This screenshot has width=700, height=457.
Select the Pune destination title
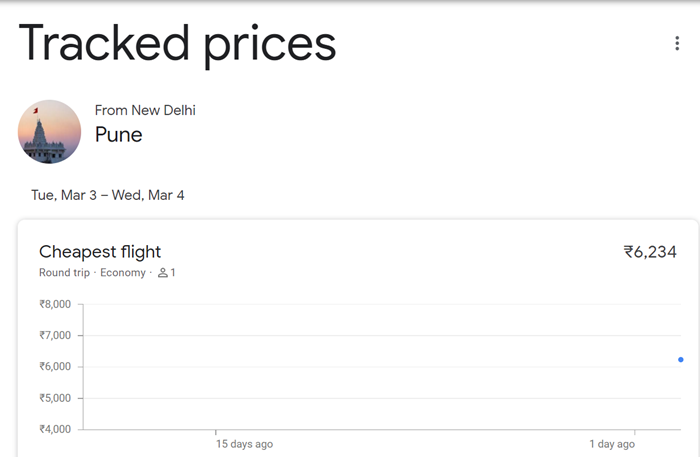[118, 134]
